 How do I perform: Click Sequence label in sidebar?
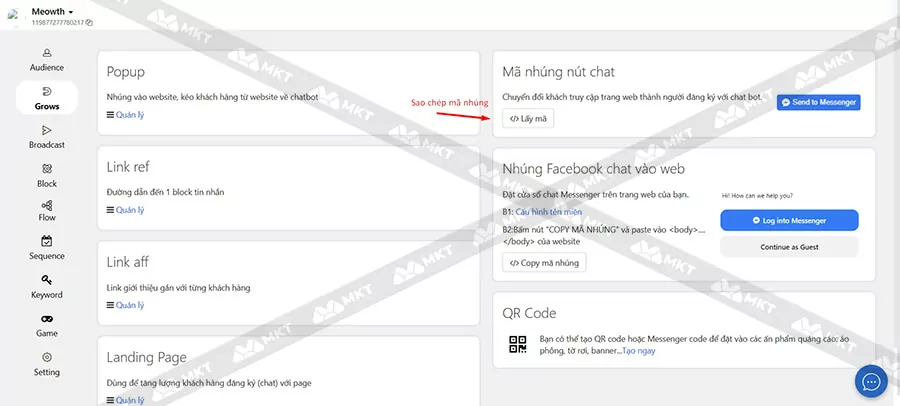(x=47, y=256)
